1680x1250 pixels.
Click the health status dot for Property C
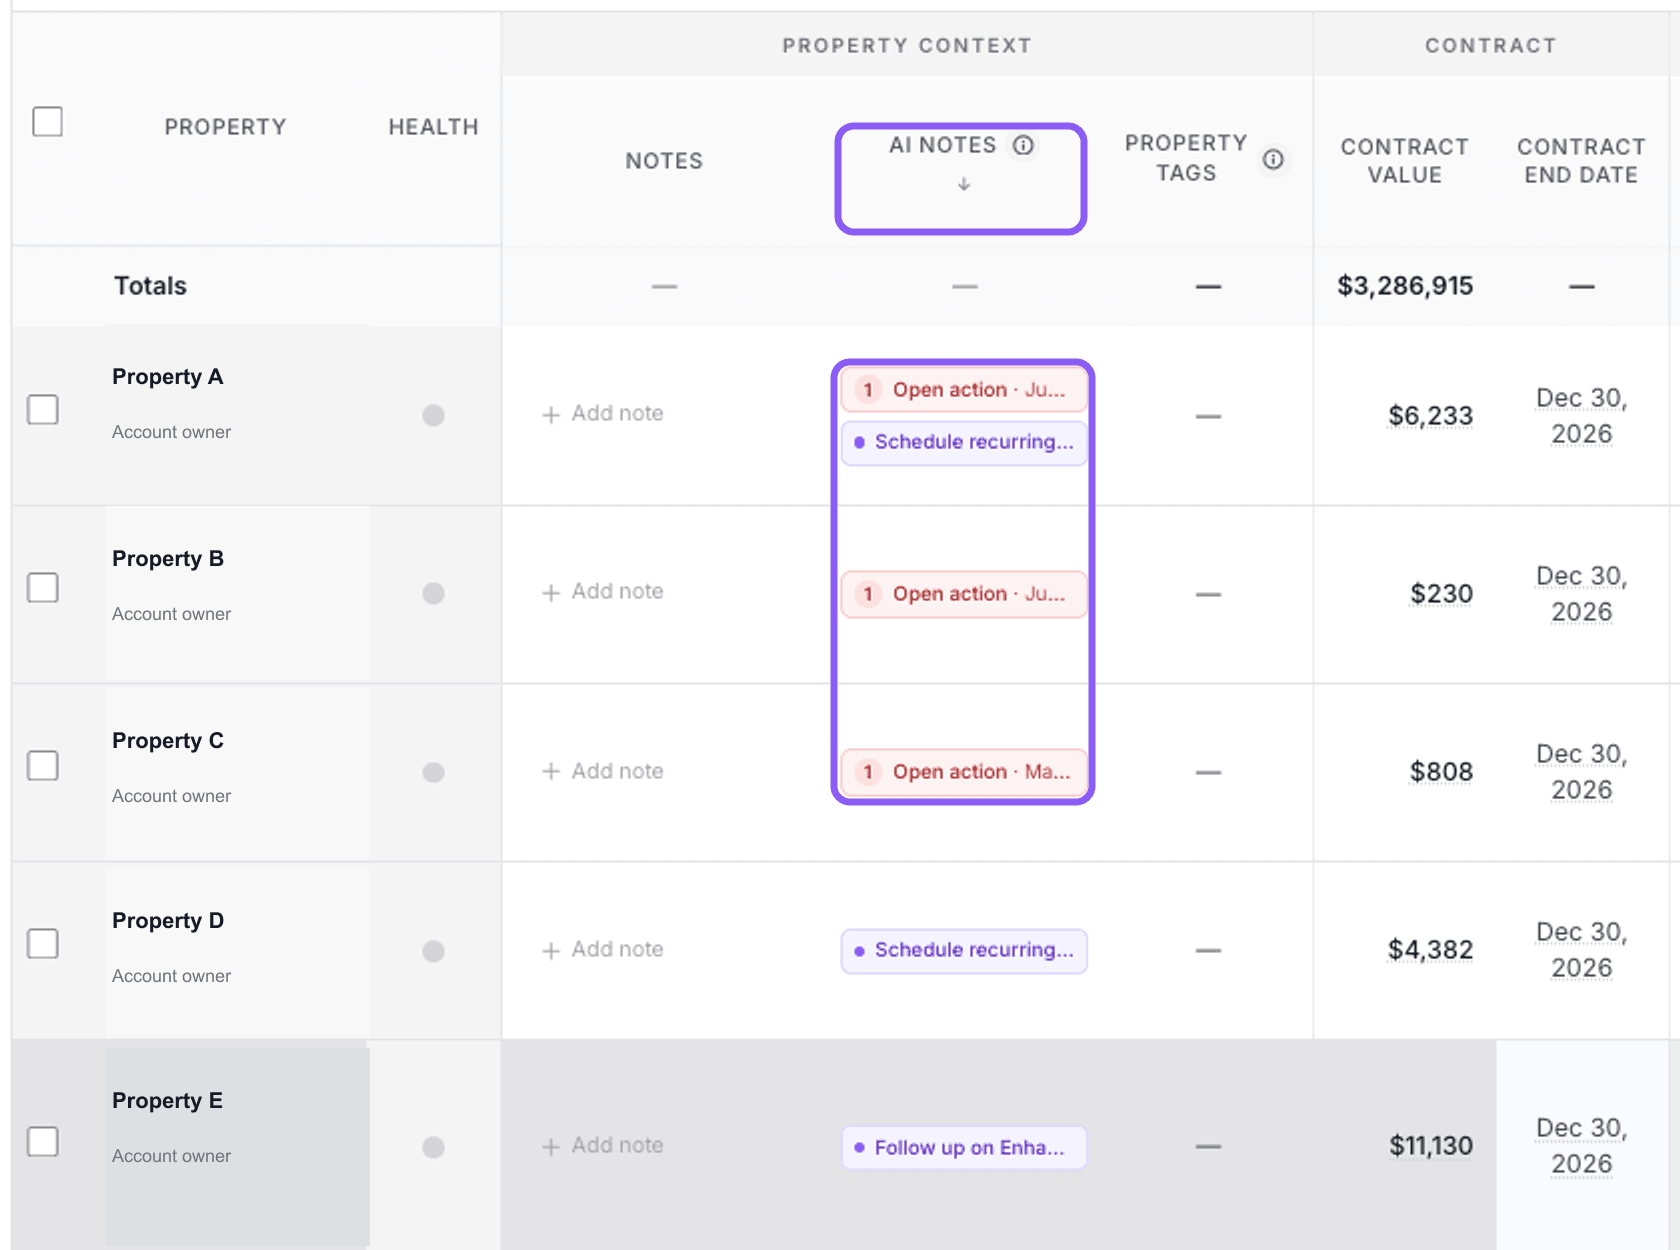pyautogui.click(x=433, y=772)
